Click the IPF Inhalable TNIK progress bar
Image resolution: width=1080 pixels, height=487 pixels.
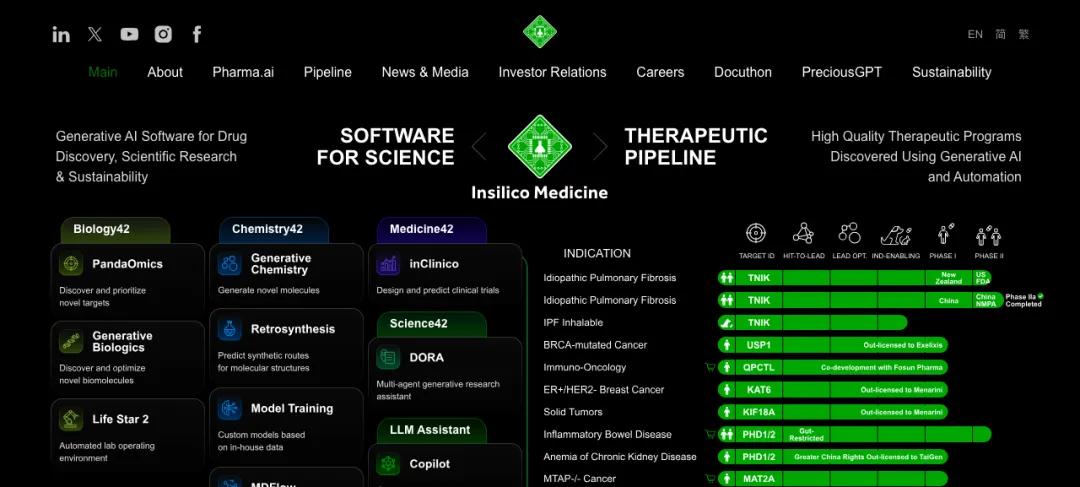(813, 322)
